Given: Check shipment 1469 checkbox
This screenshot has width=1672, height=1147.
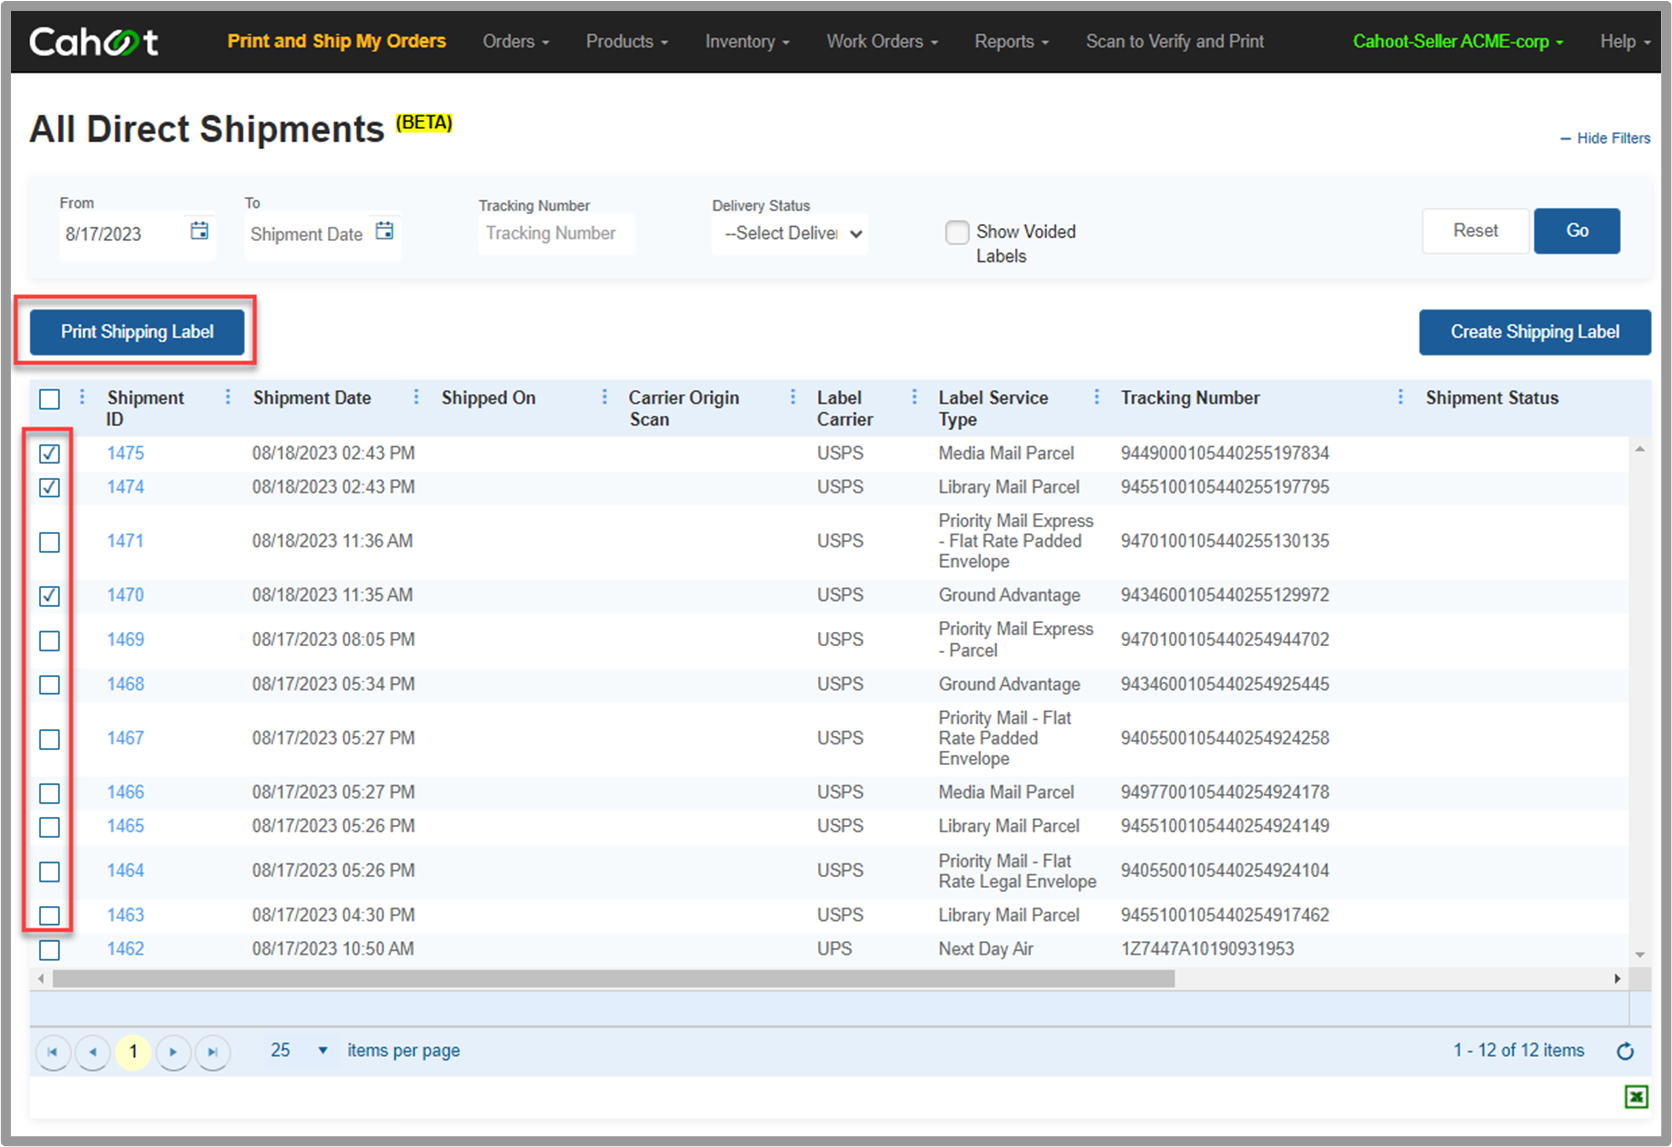Looking at the screenshot, I should point(49,640).
